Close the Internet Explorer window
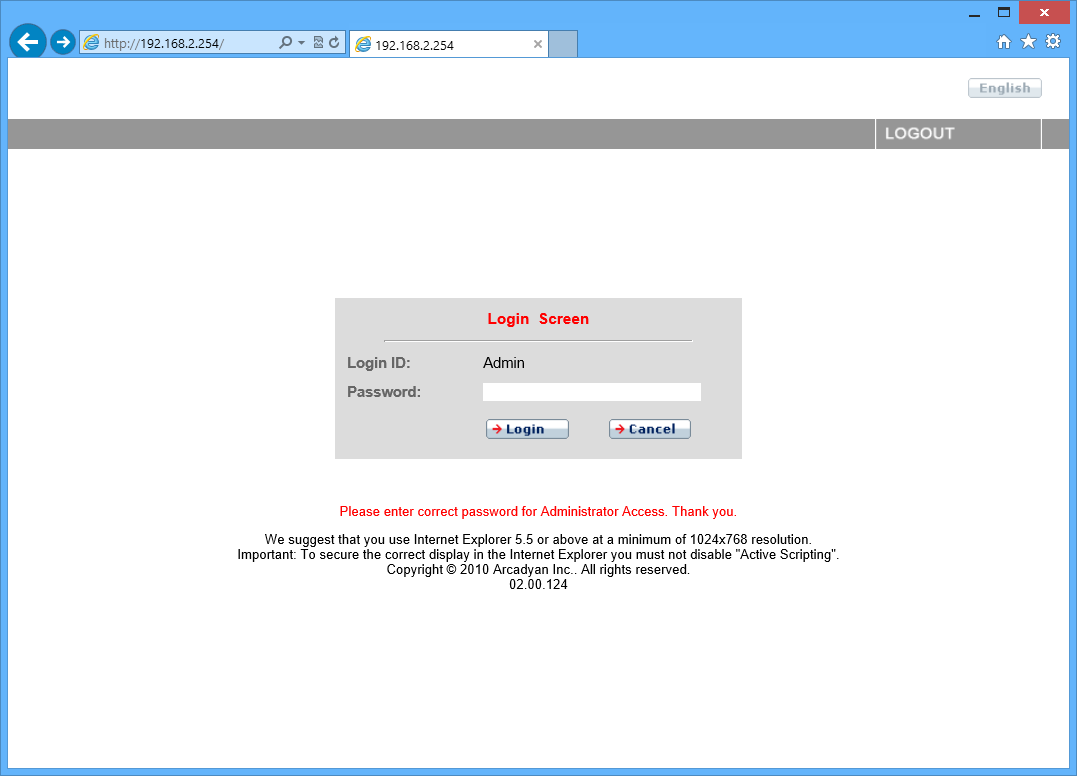The width and height of the screenshot is (1077, 776). point(1044,13)
